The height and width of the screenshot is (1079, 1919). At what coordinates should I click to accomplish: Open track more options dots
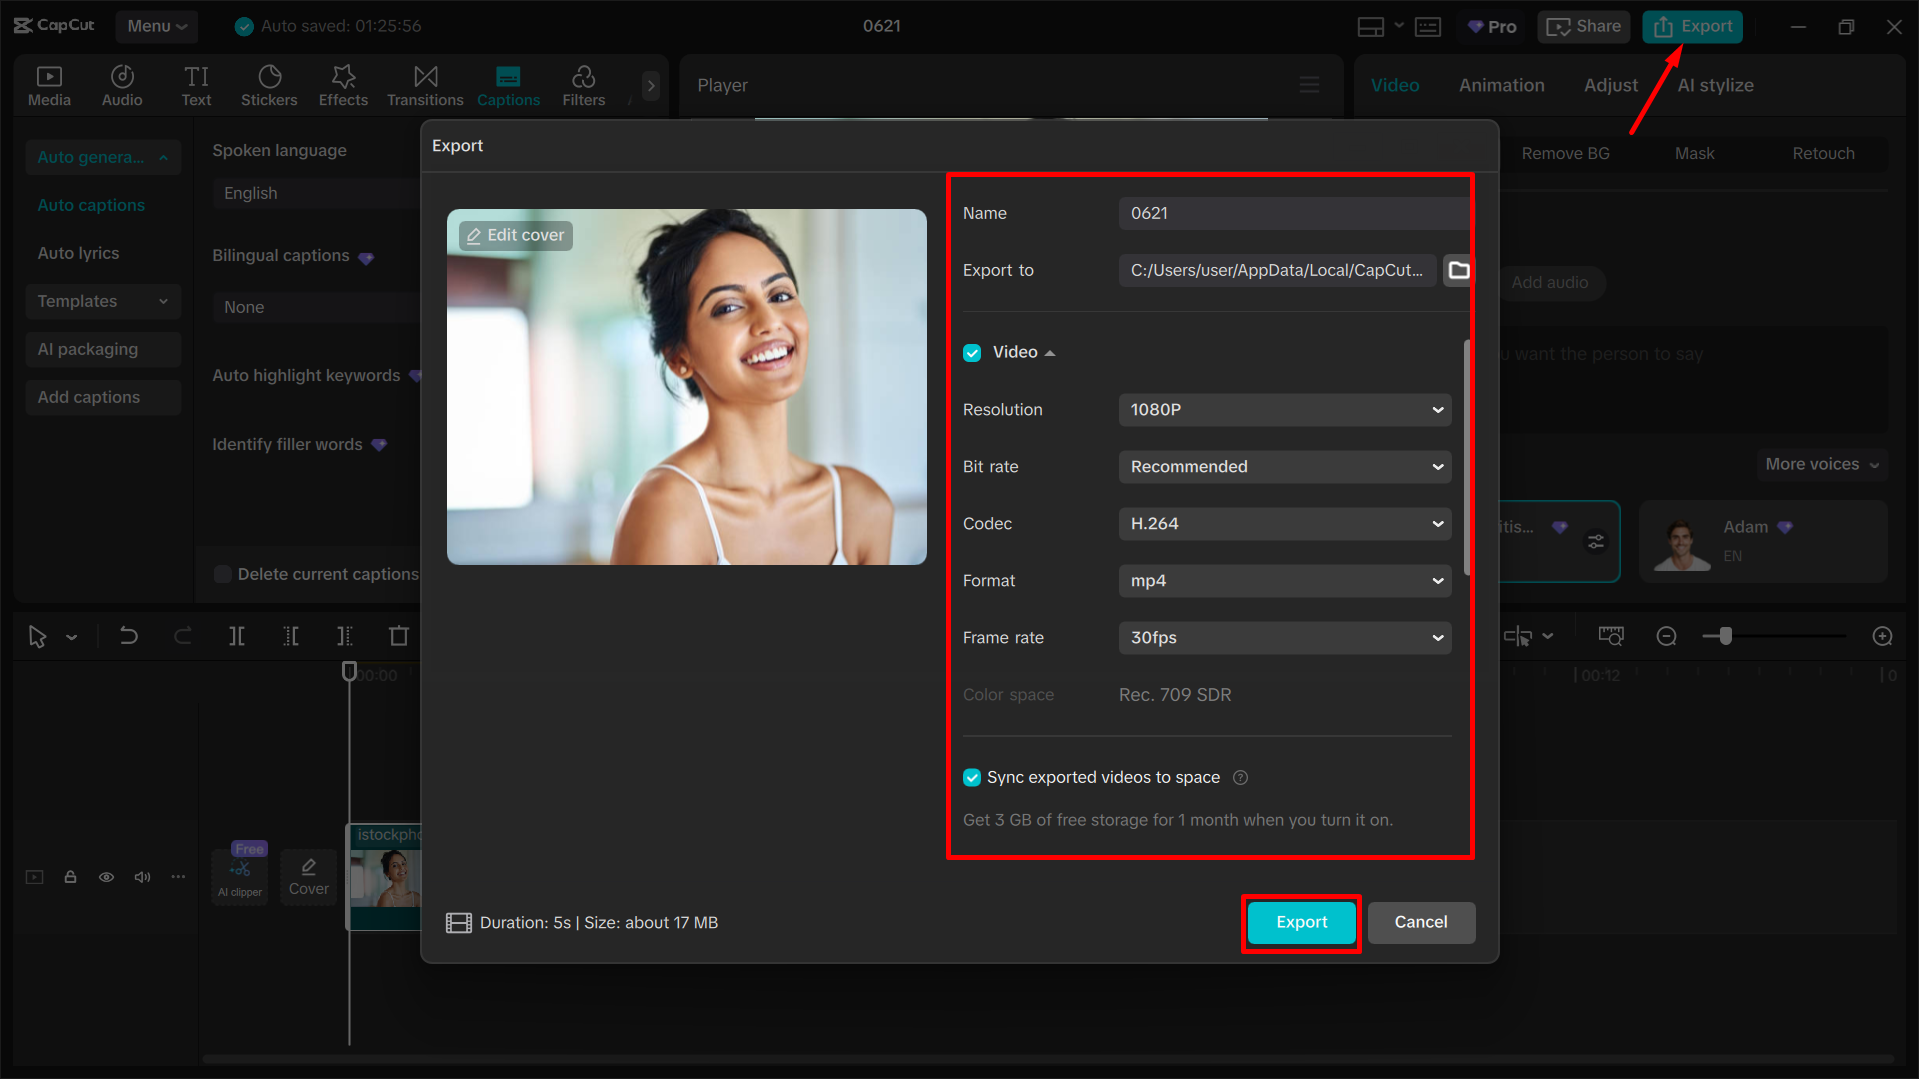(178, 877)
